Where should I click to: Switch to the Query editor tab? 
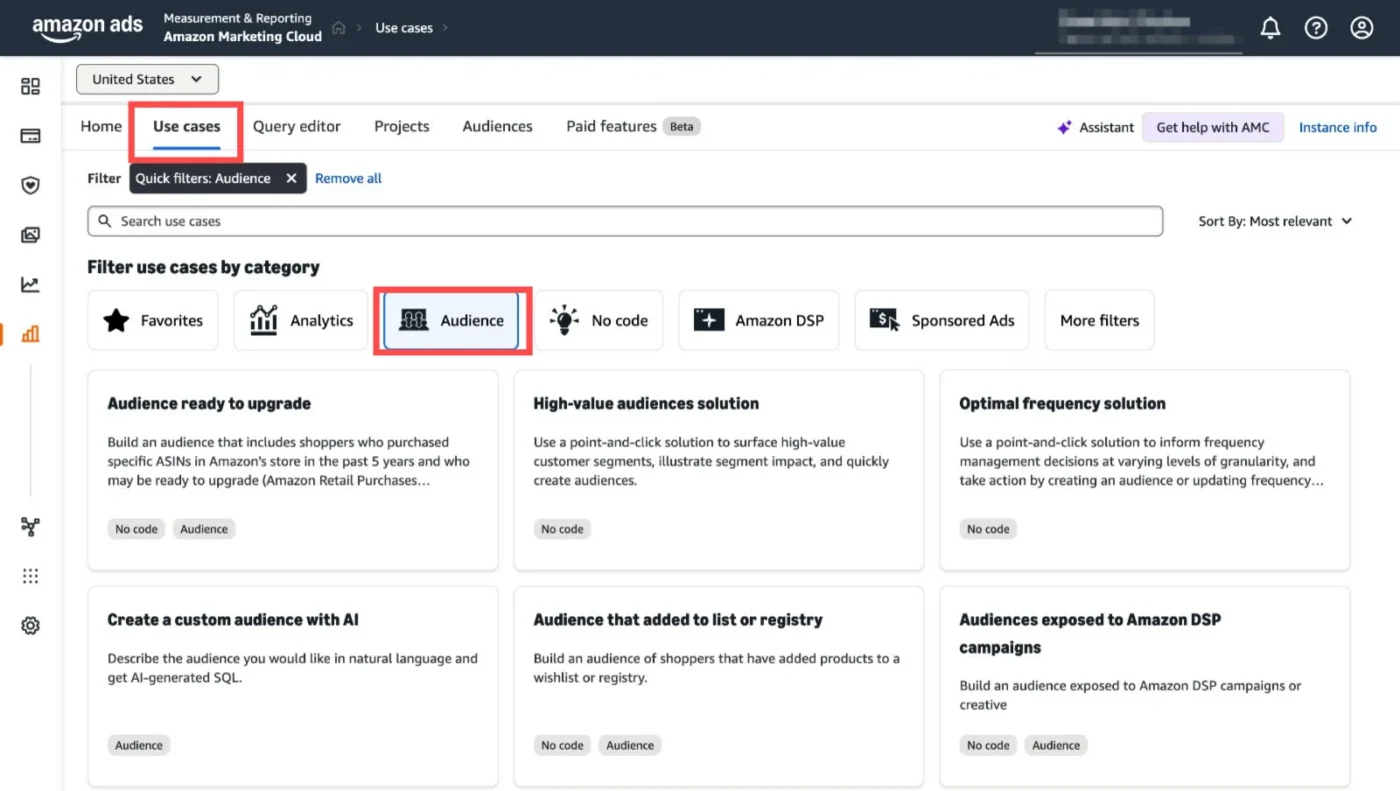[296, 127]
